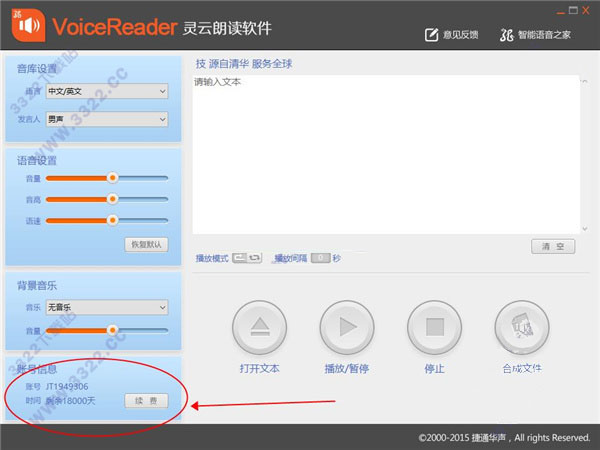Adjust the 背景音乐 volume slider
The width and height of the screenshot is (600, 450).
(x=107, y=330)
